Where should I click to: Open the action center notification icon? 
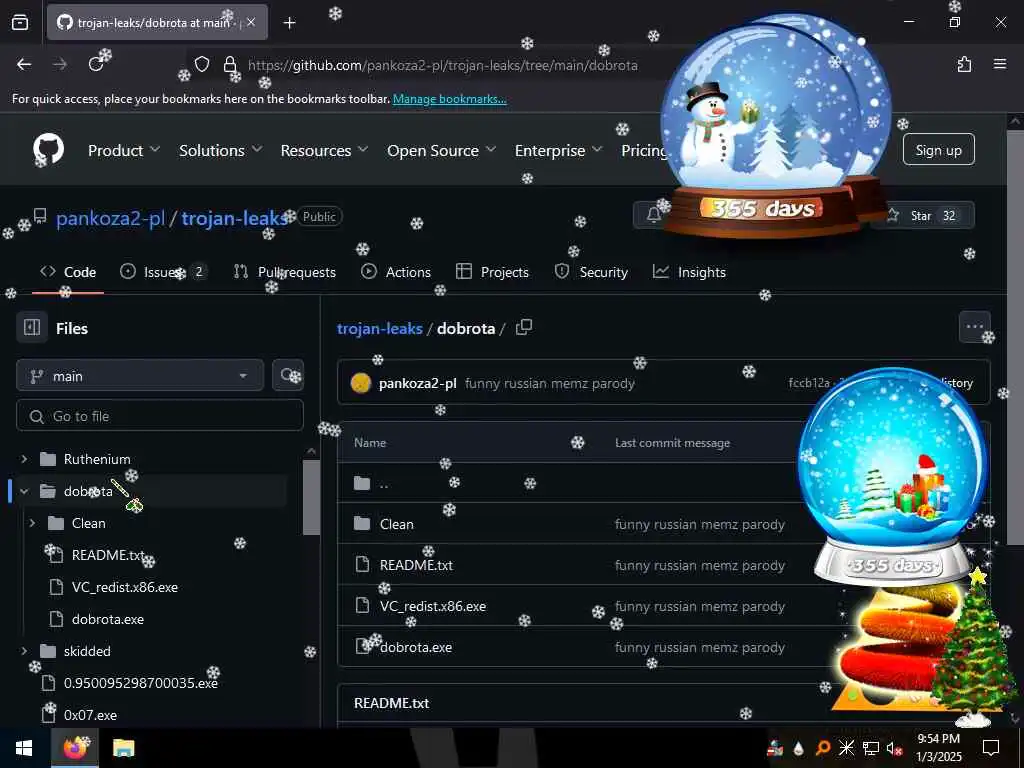pyautogui.click(x=991, y=748)
